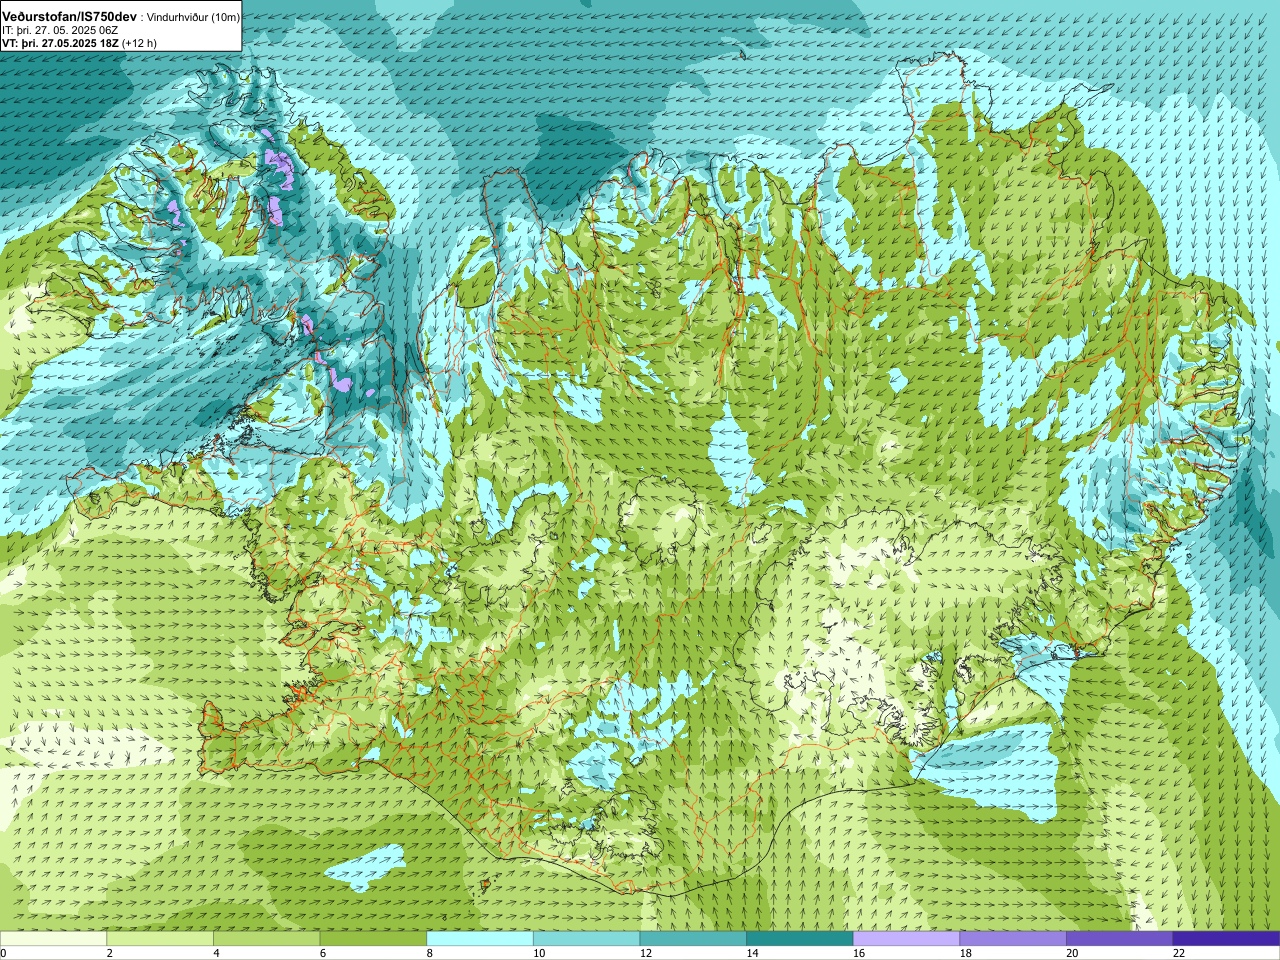Click the legend value '4'
The image size is (1280, 960).
pos(216,954)
